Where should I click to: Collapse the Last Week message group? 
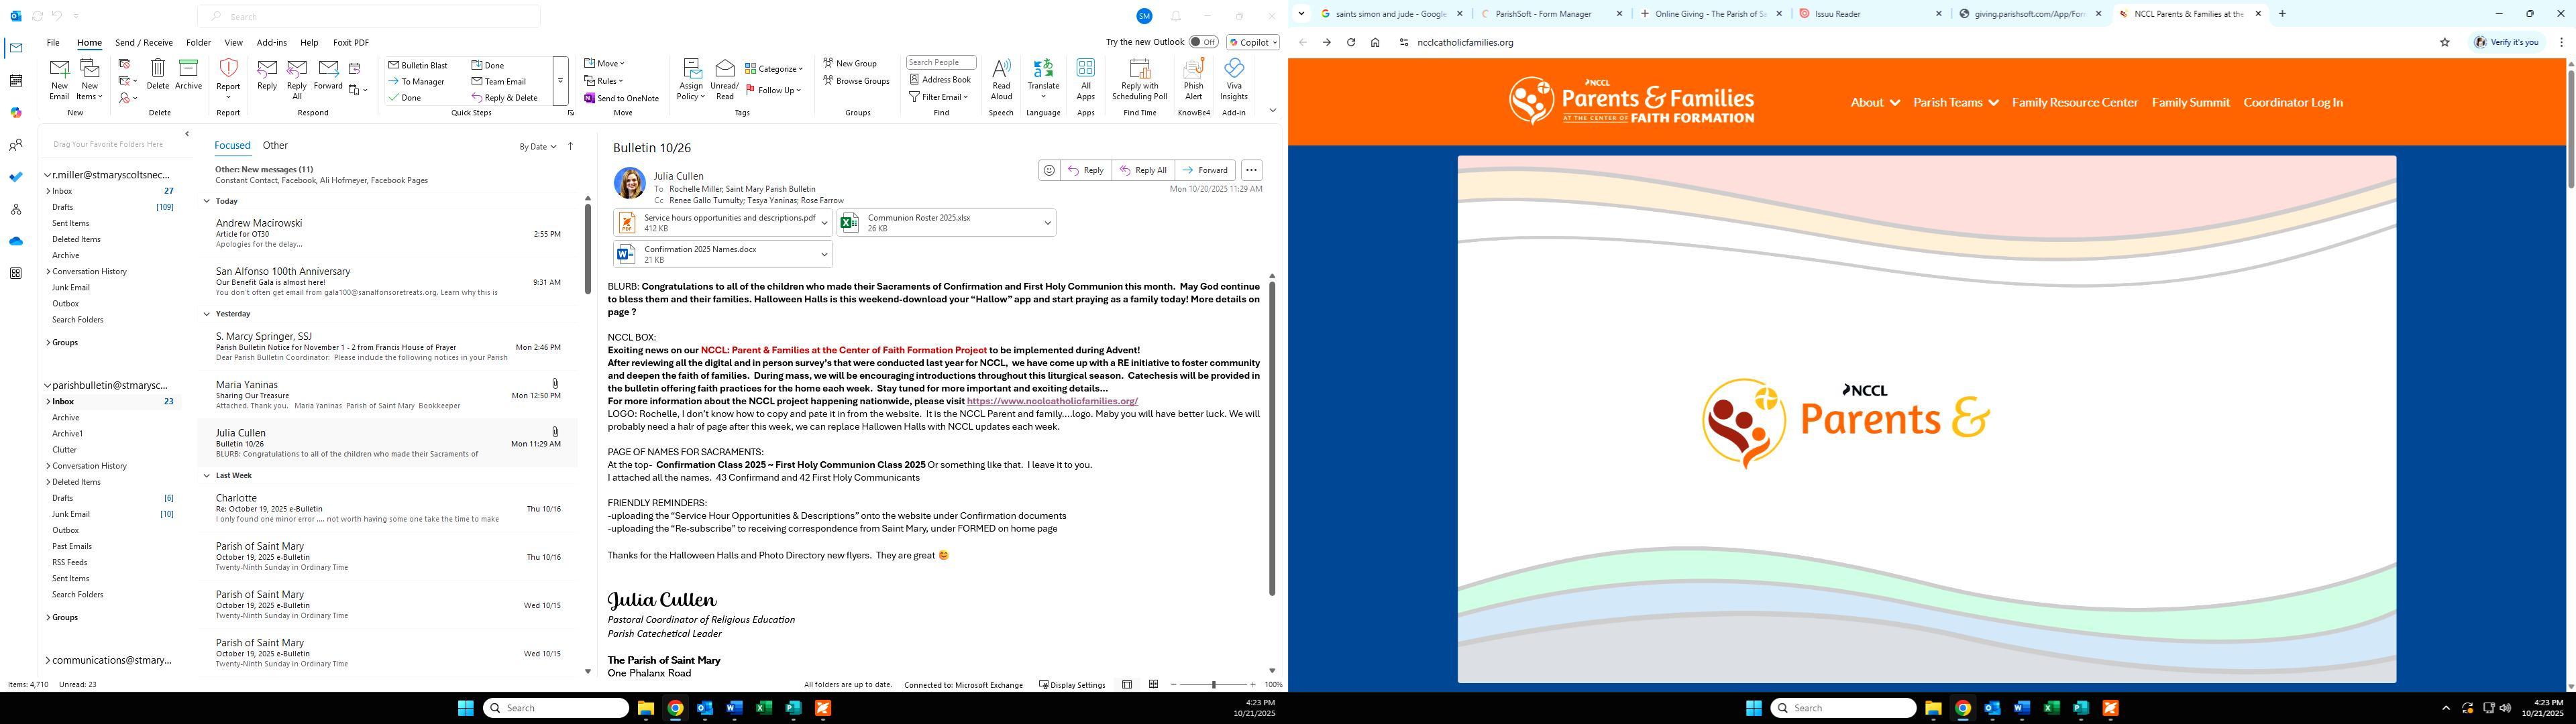click(x=207, y=476)
